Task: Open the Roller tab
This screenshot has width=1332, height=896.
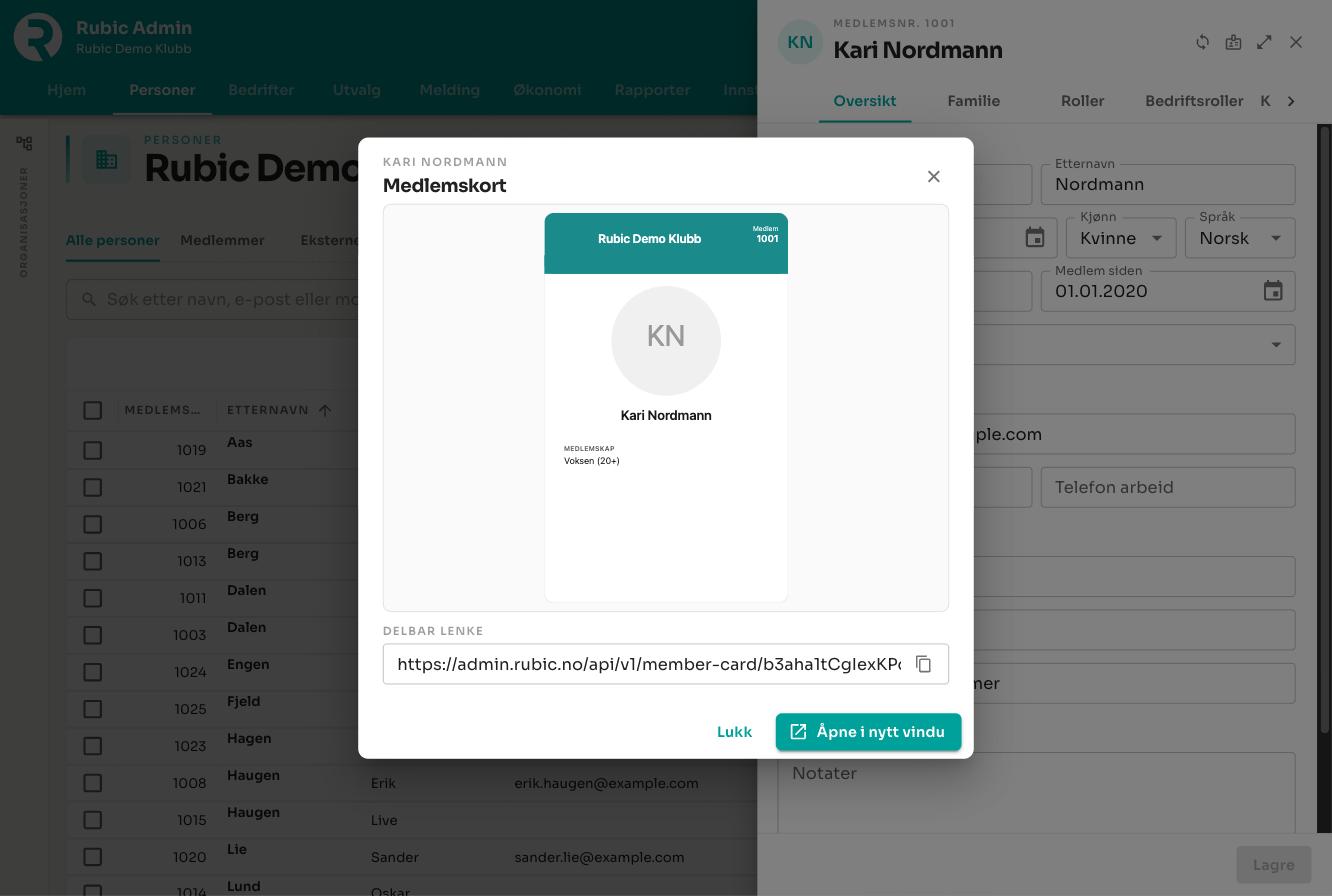Action: 1082,101
